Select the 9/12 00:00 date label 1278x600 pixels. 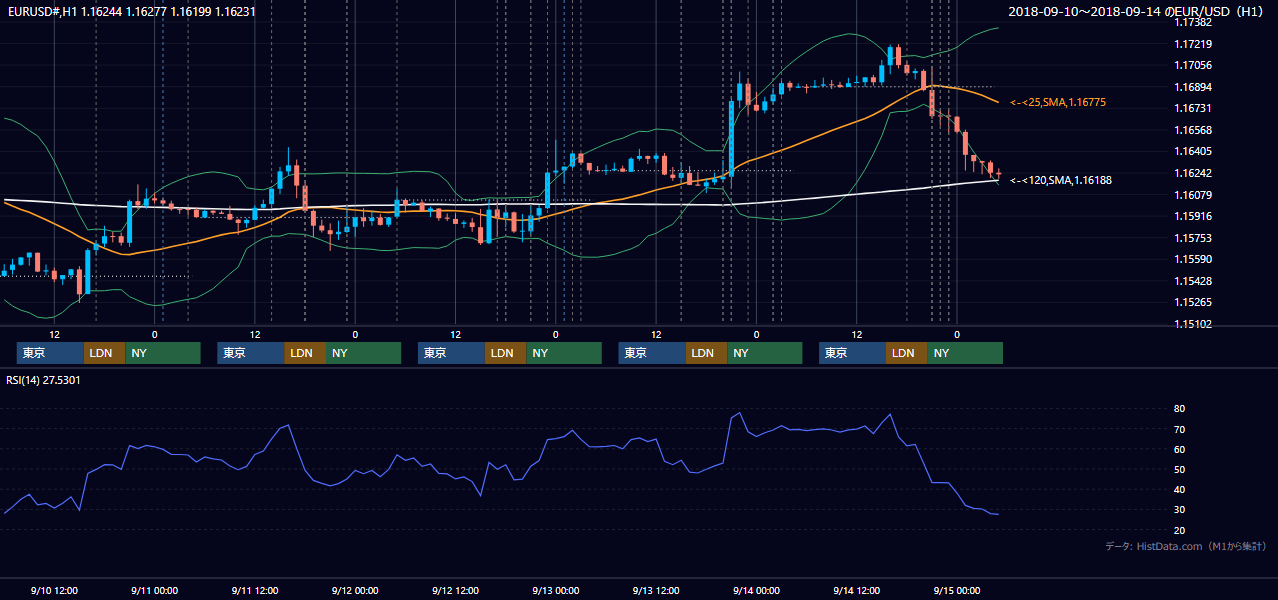point(355,590)
